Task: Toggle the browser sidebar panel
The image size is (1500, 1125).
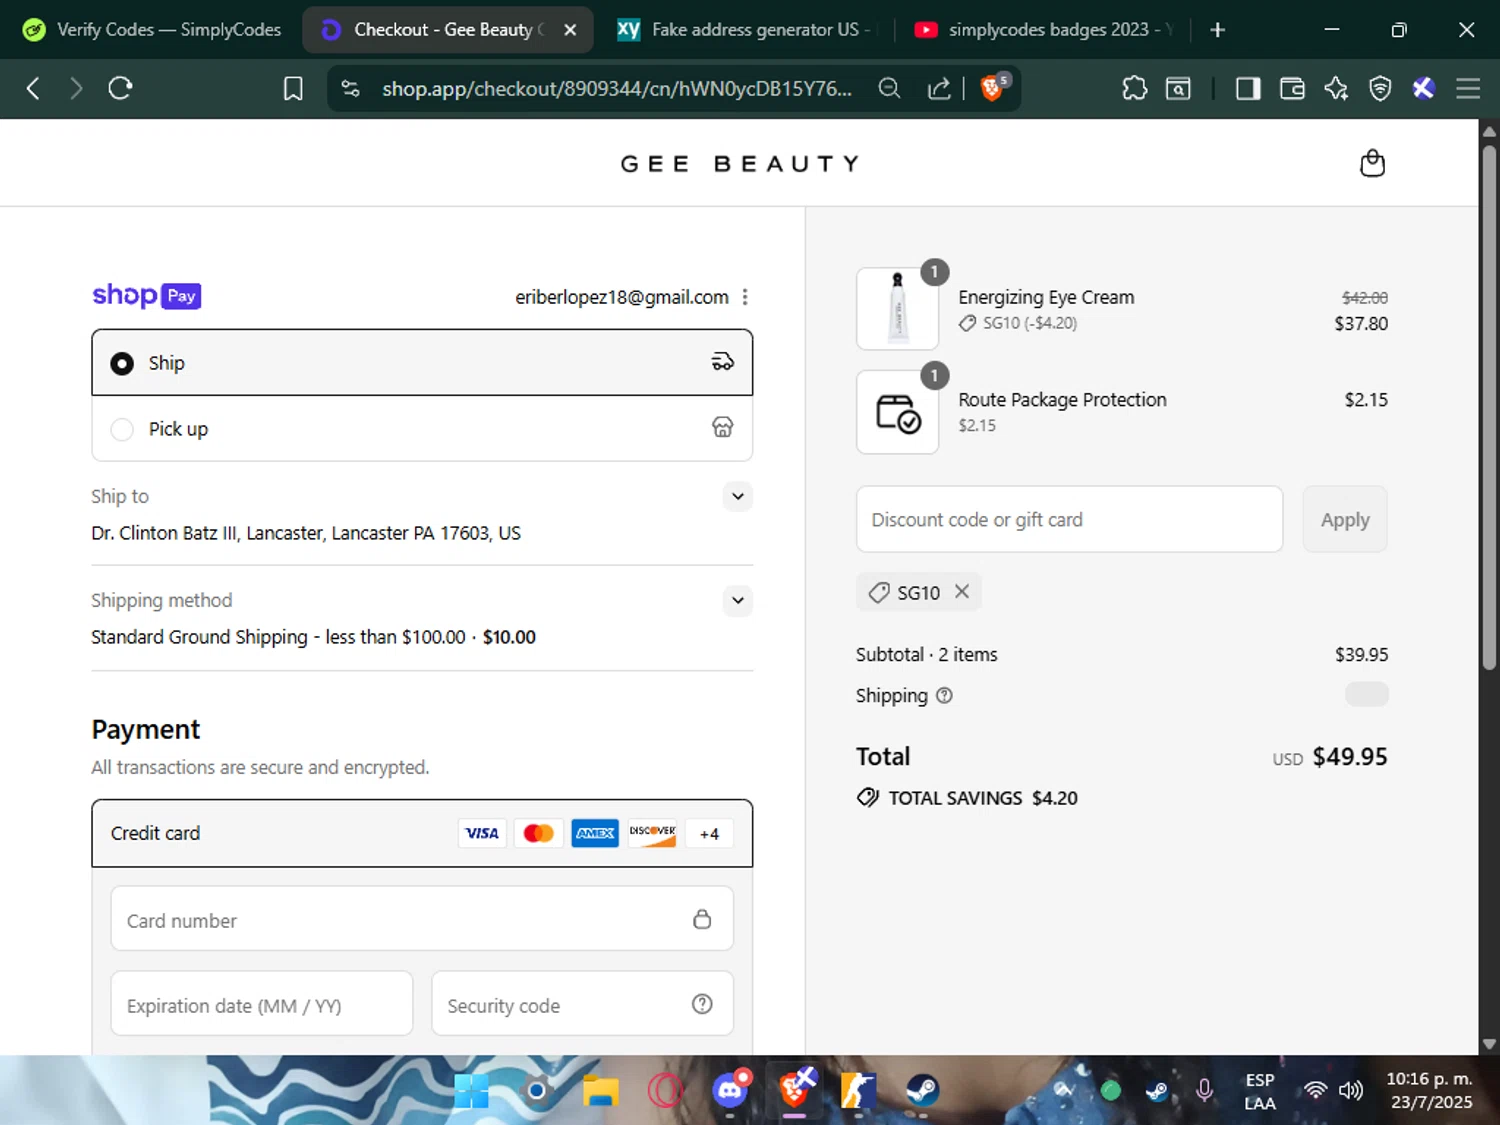Action: pos(1247,88)
